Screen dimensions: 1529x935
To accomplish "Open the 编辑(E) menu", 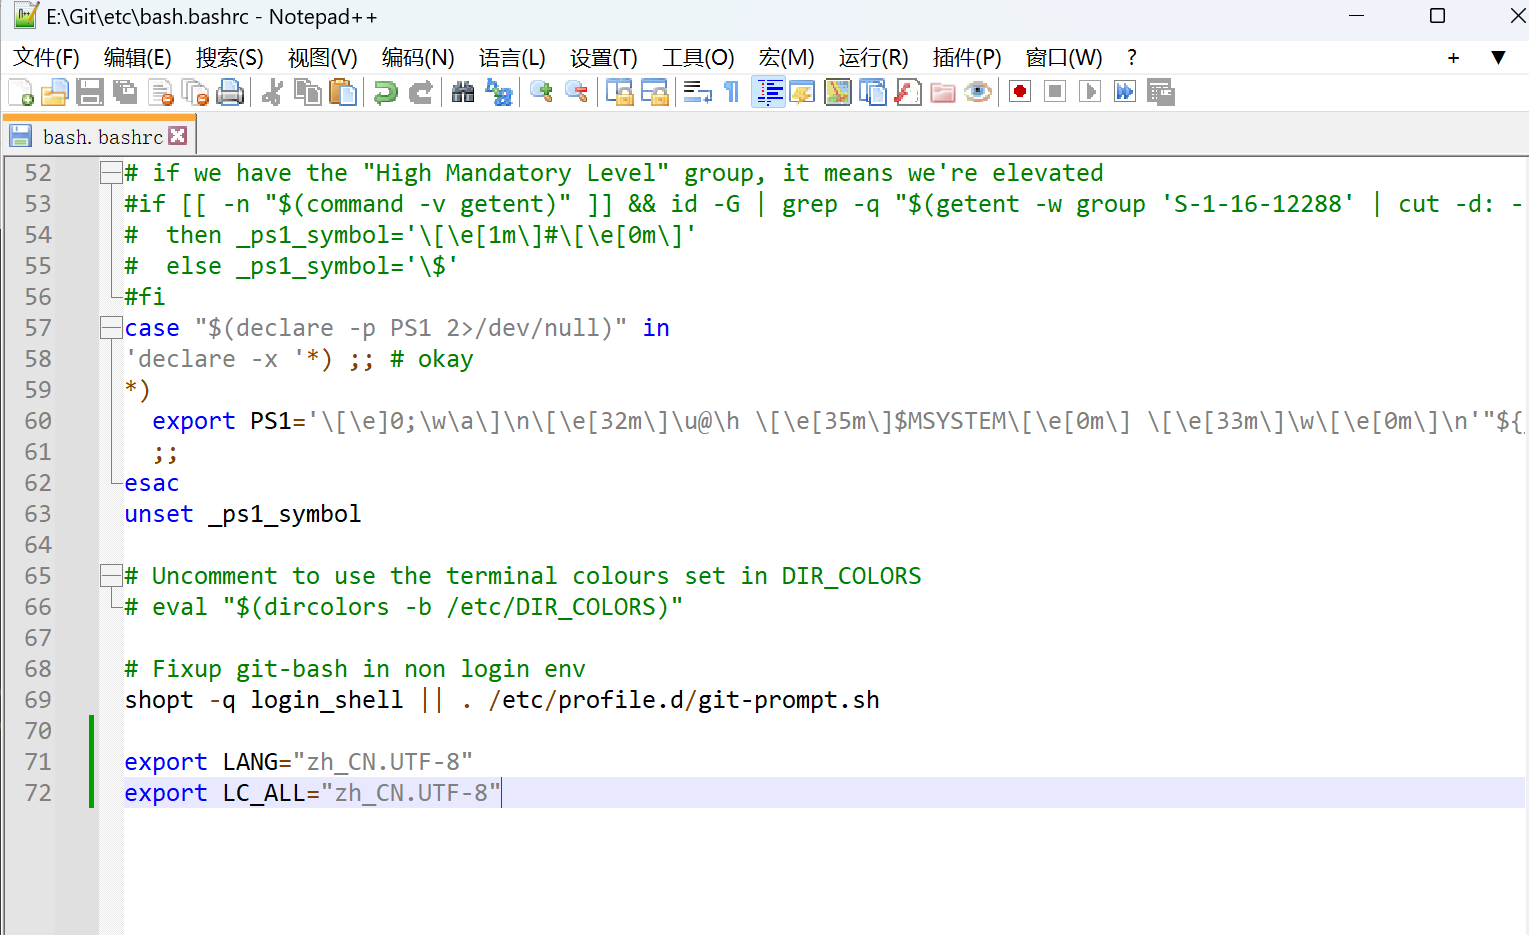I will pyautogui.click(x=138, y=58).
